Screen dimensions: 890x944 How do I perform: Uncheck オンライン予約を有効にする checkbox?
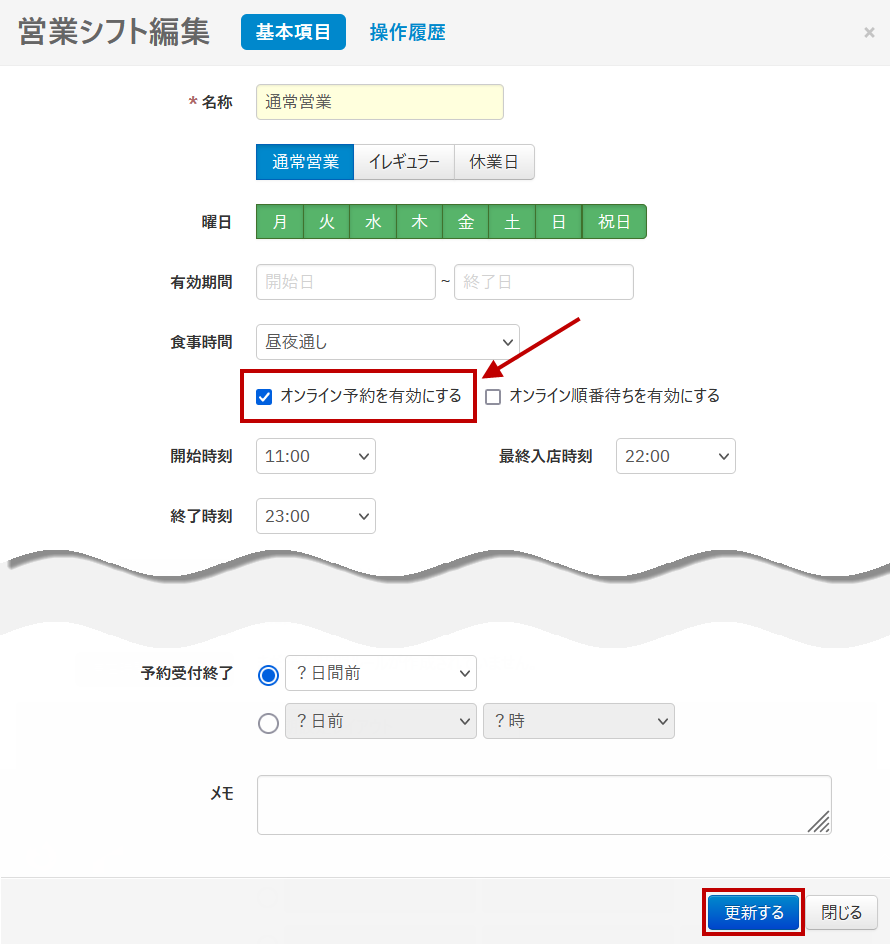click(264, 397)
